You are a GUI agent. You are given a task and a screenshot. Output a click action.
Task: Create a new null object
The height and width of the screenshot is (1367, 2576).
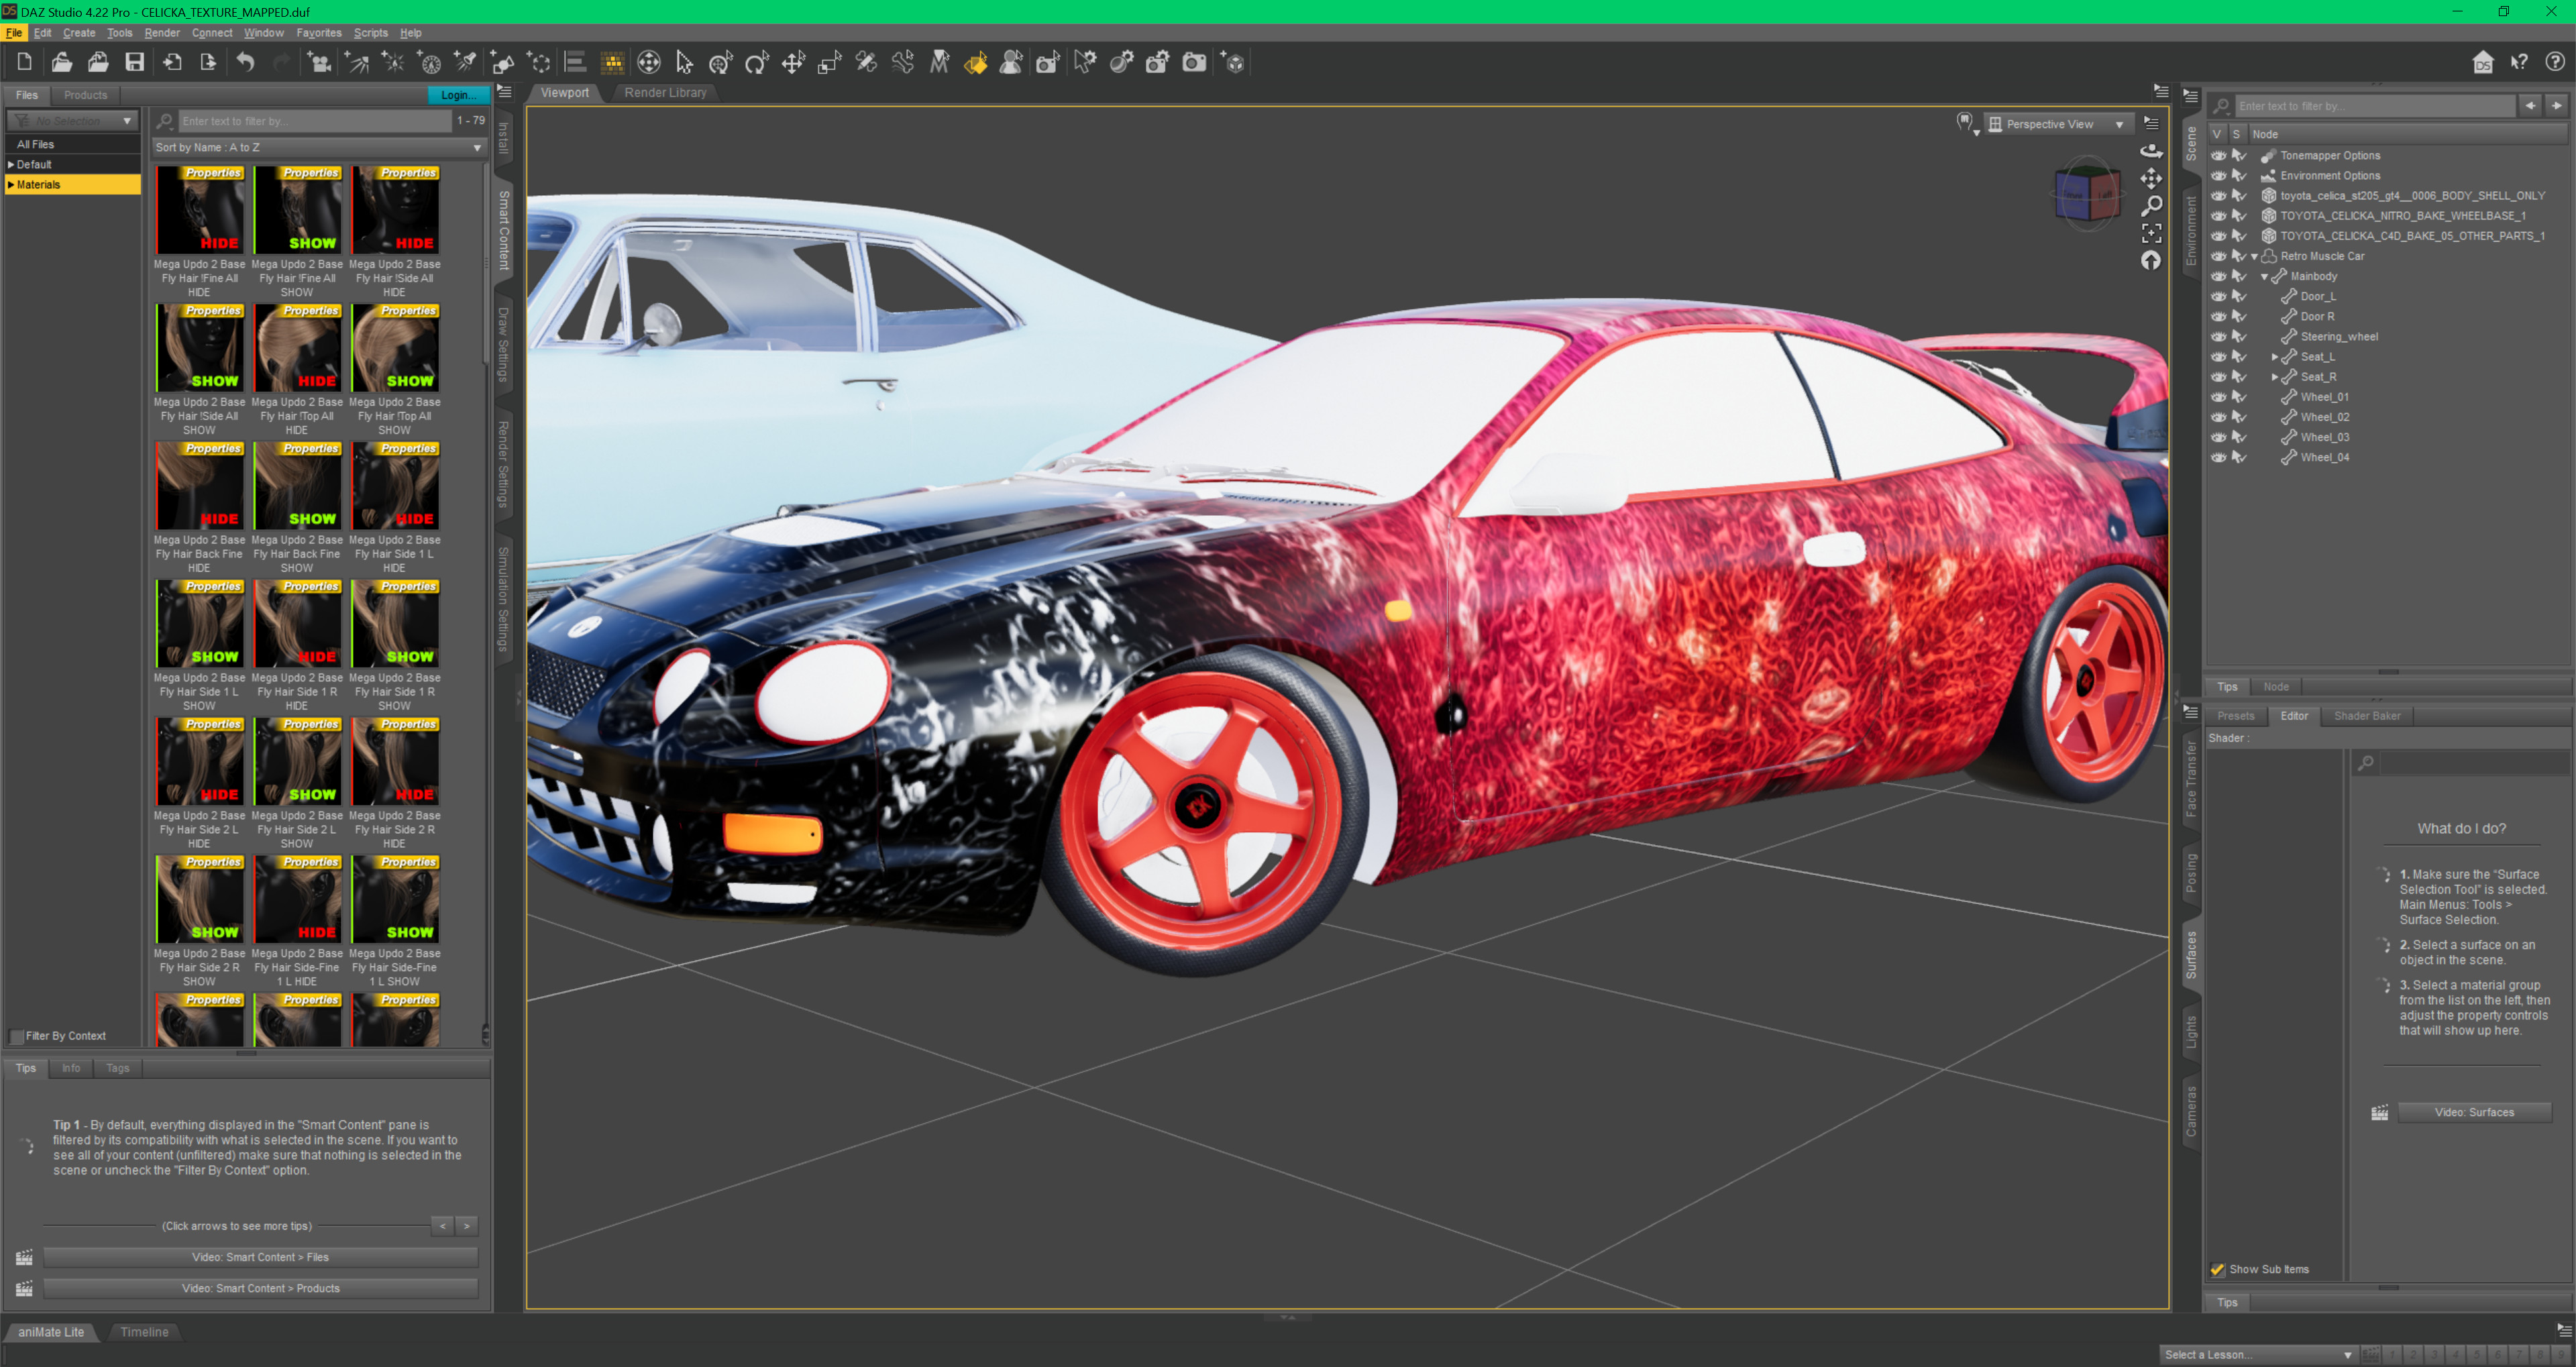coord(539,63)
